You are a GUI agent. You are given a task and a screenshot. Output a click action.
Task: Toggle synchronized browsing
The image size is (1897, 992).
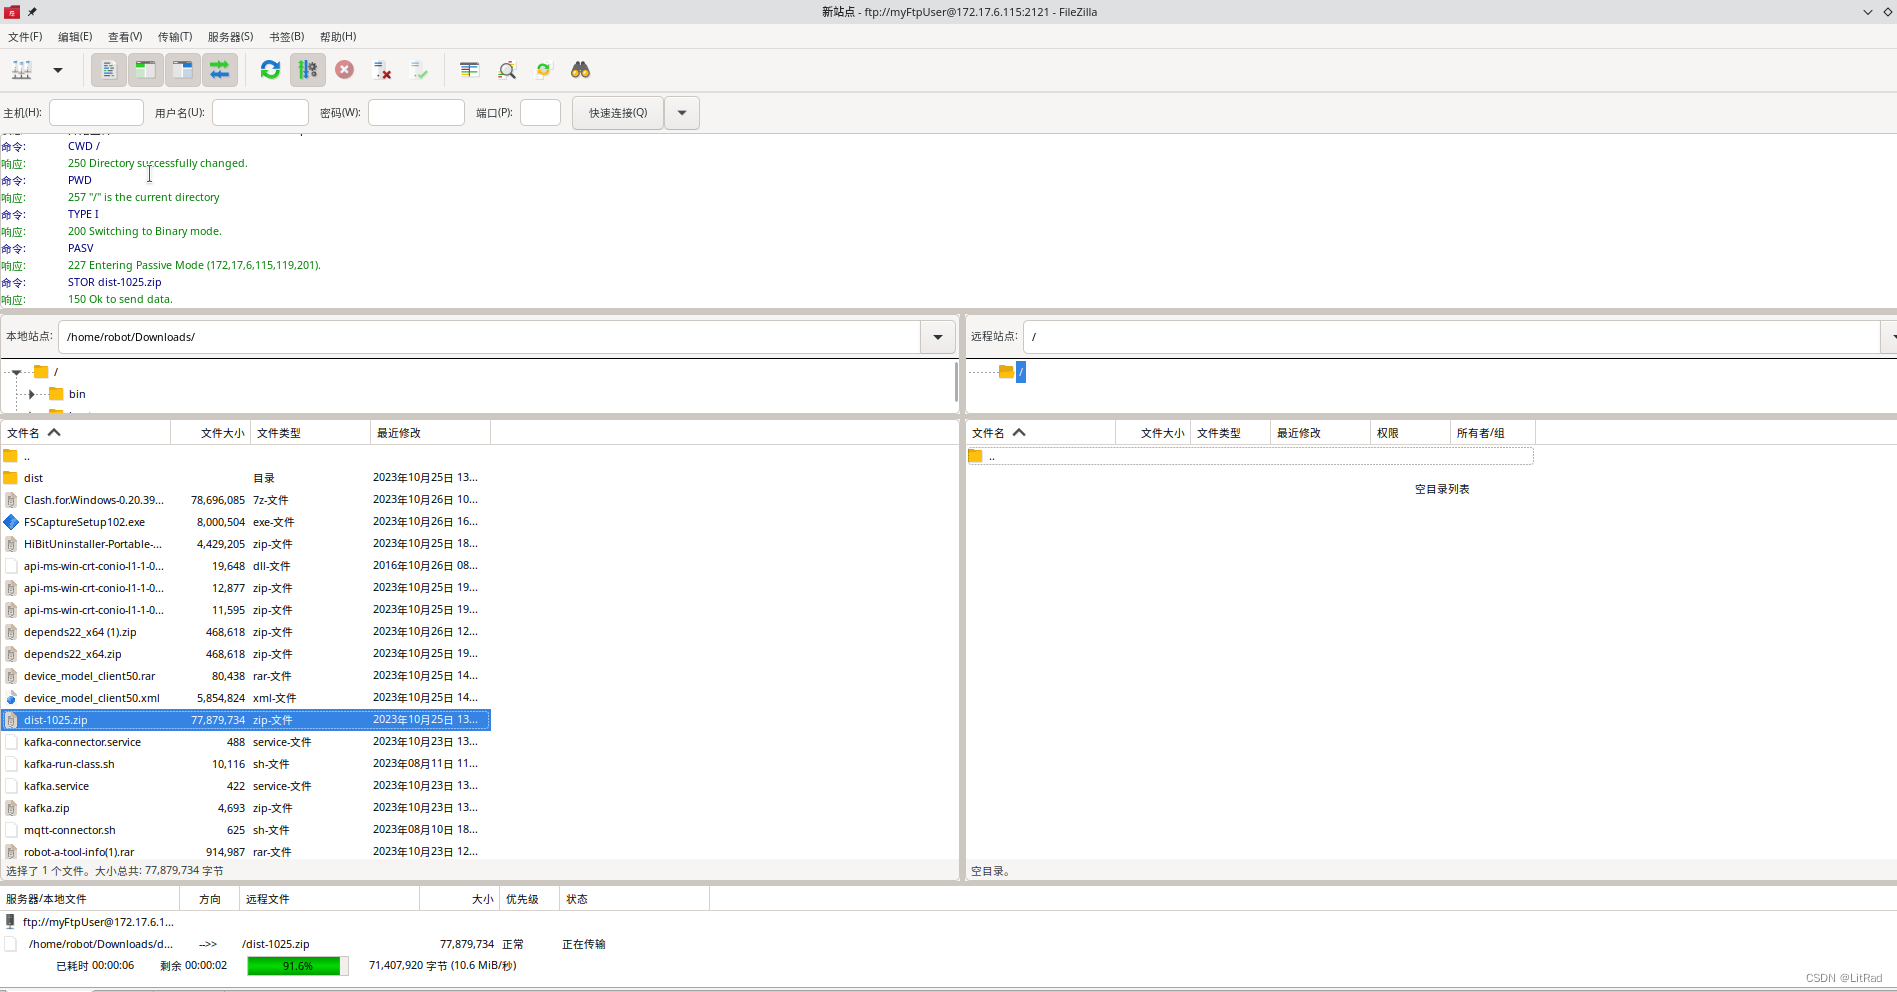click(x=544, y=70)
